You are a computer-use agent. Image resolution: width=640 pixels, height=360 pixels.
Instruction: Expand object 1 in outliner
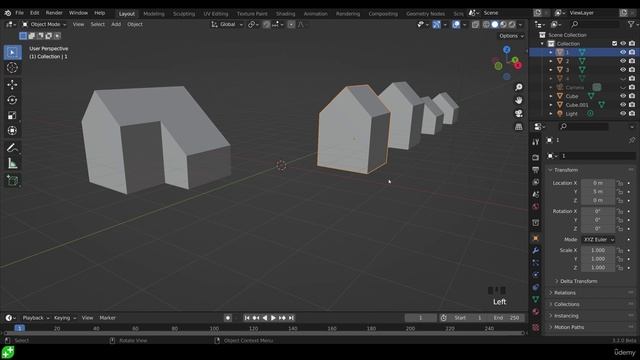(551, 52)
